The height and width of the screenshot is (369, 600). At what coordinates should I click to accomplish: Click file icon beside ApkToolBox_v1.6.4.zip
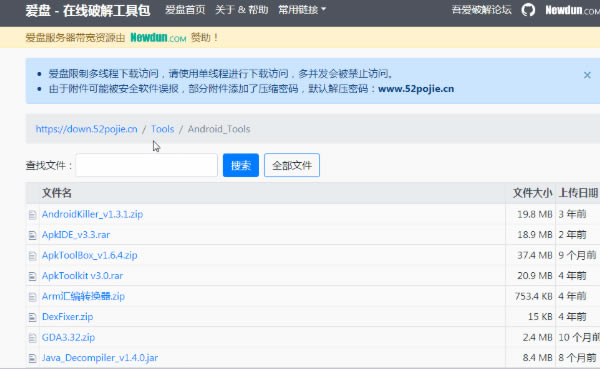[x=33, y=256]
